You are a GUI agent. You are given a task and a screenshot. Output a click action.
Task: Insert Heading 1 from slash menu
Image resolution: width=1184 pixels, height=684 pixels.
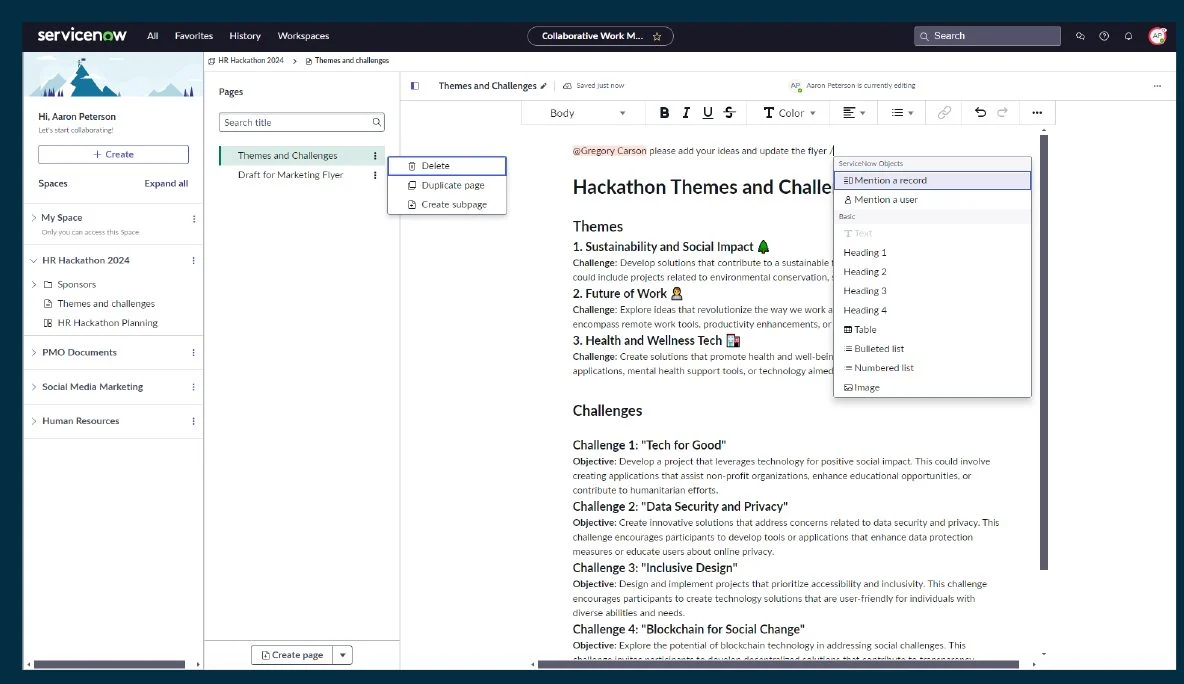coord(932,253)
